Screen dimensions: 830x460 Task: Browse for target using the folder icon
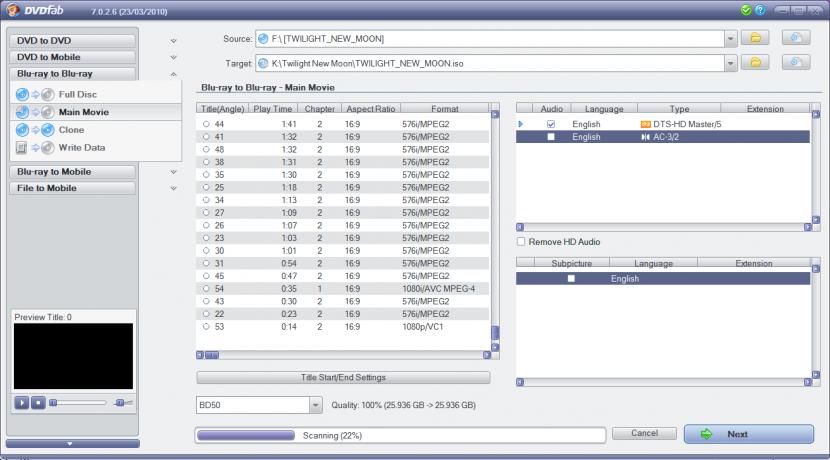tap(757, 62)
